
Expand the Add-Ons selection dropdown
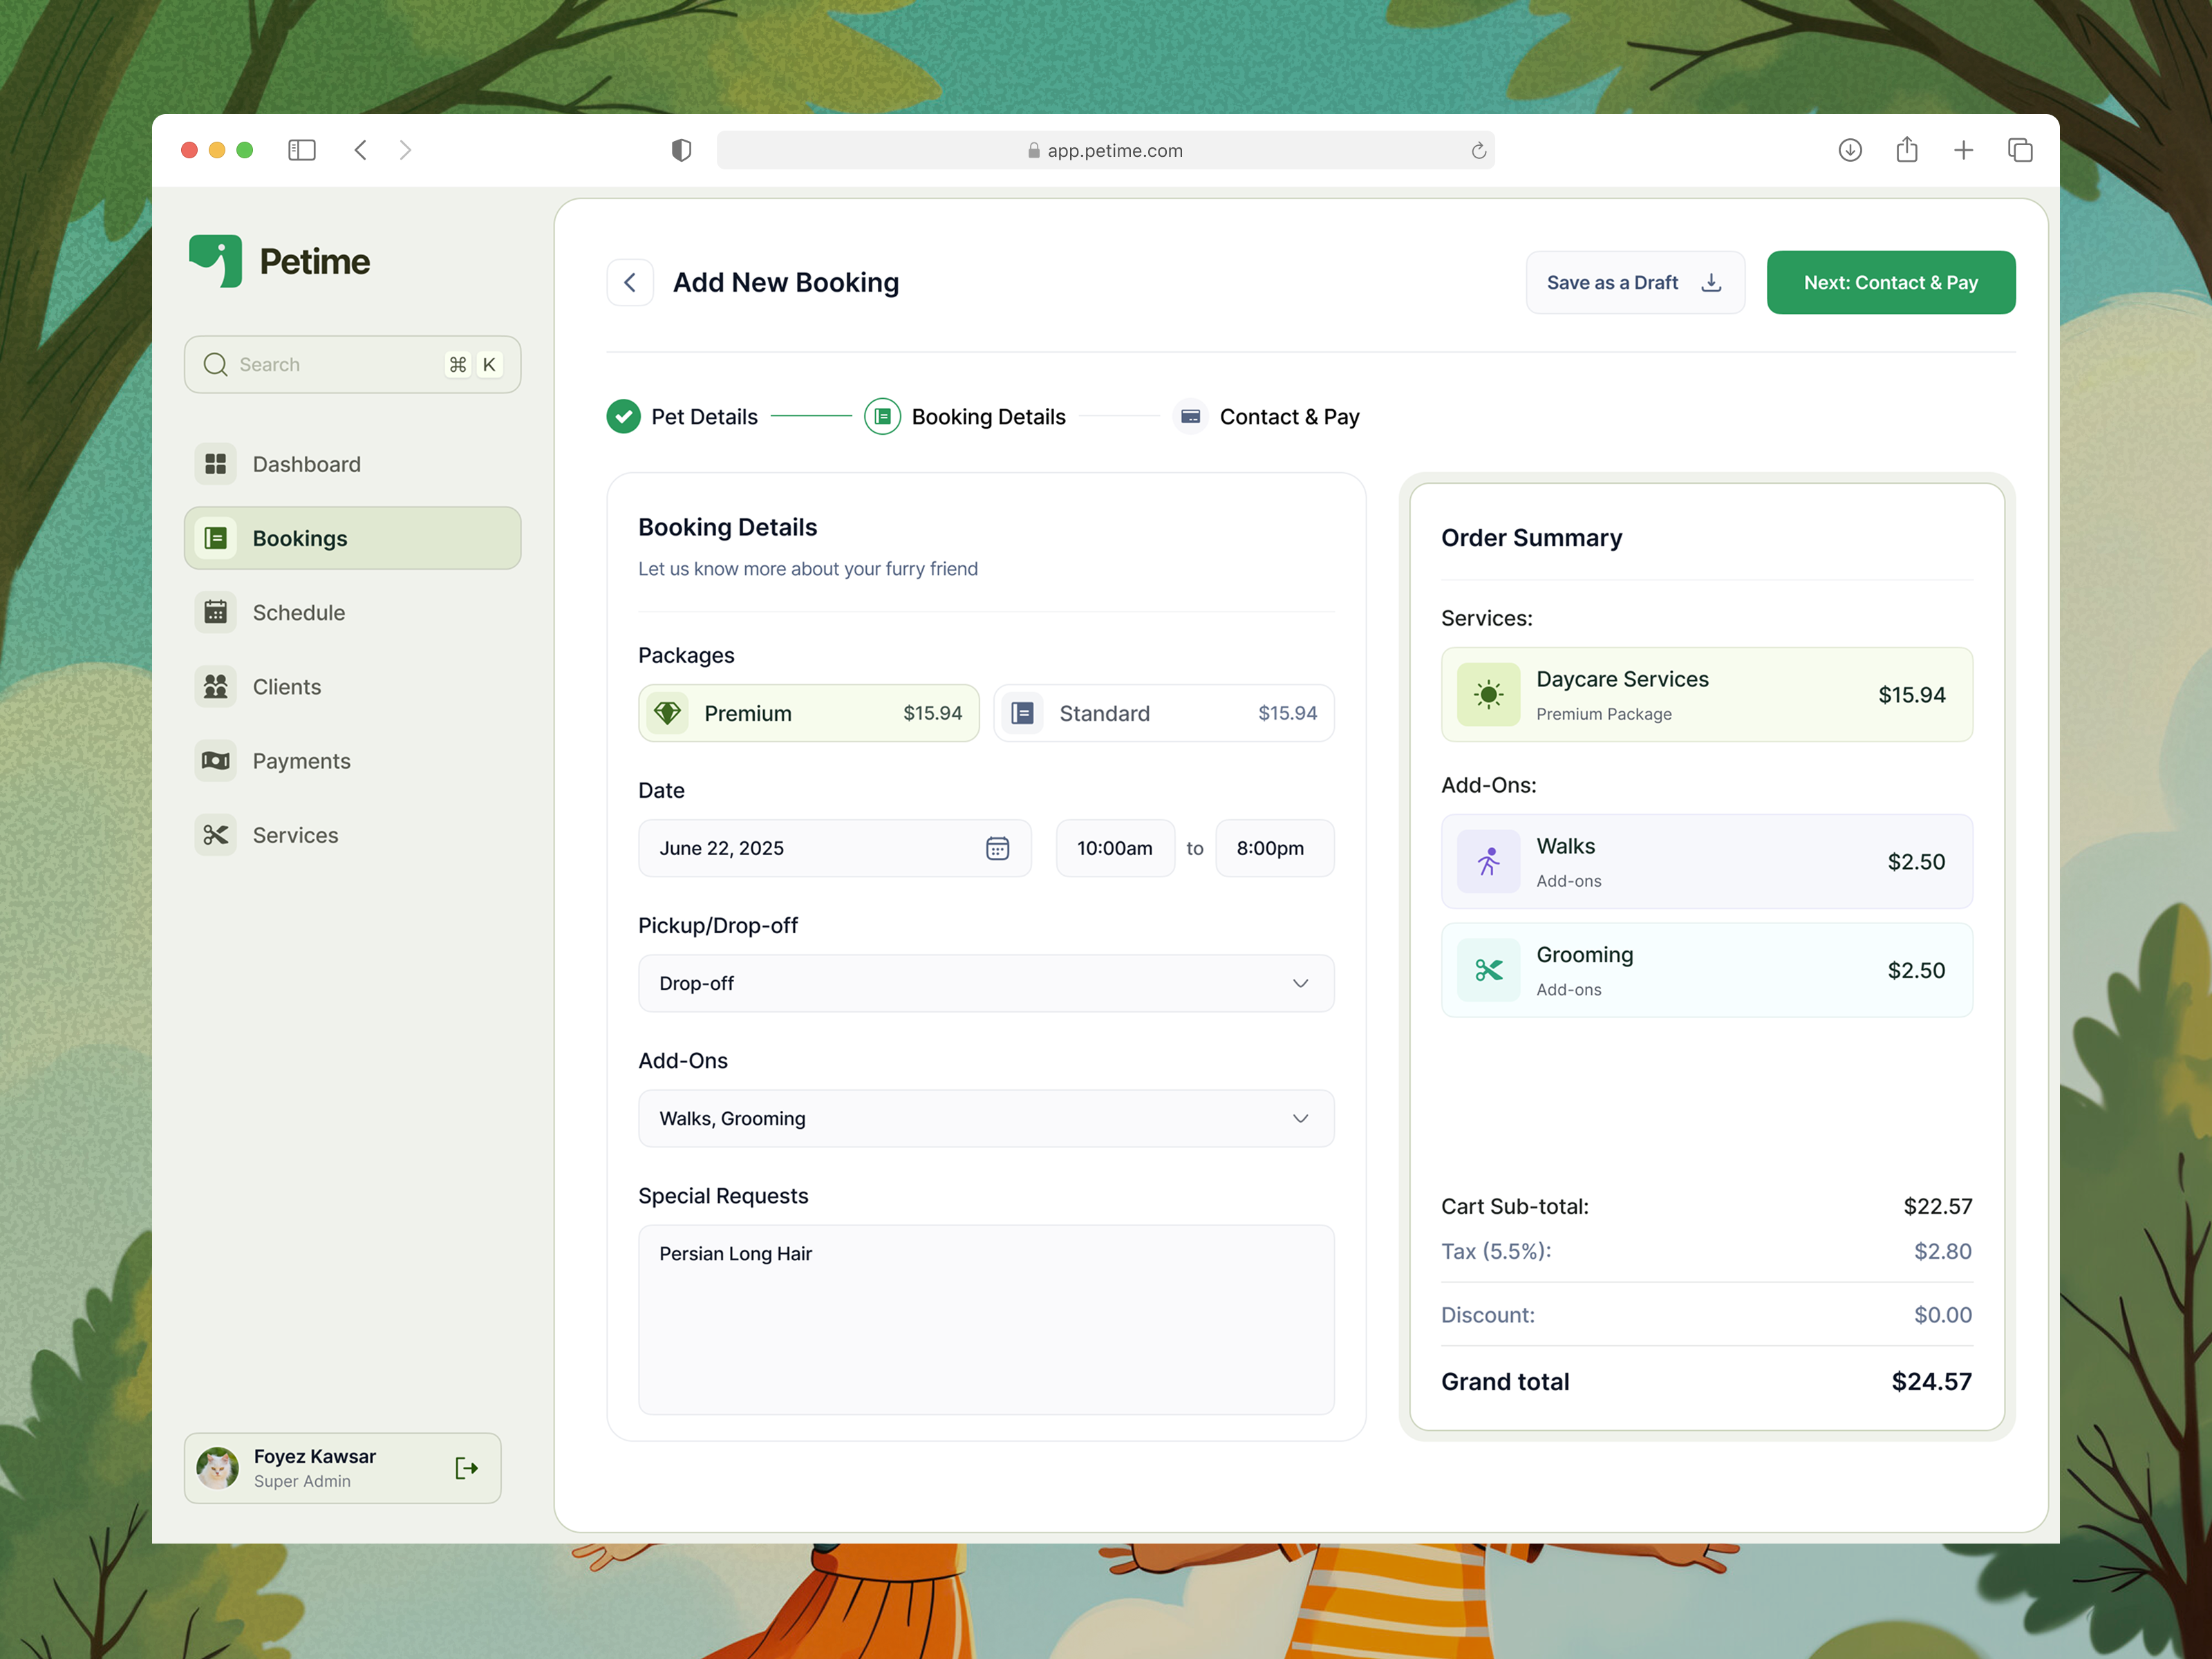pos(985,1118)
